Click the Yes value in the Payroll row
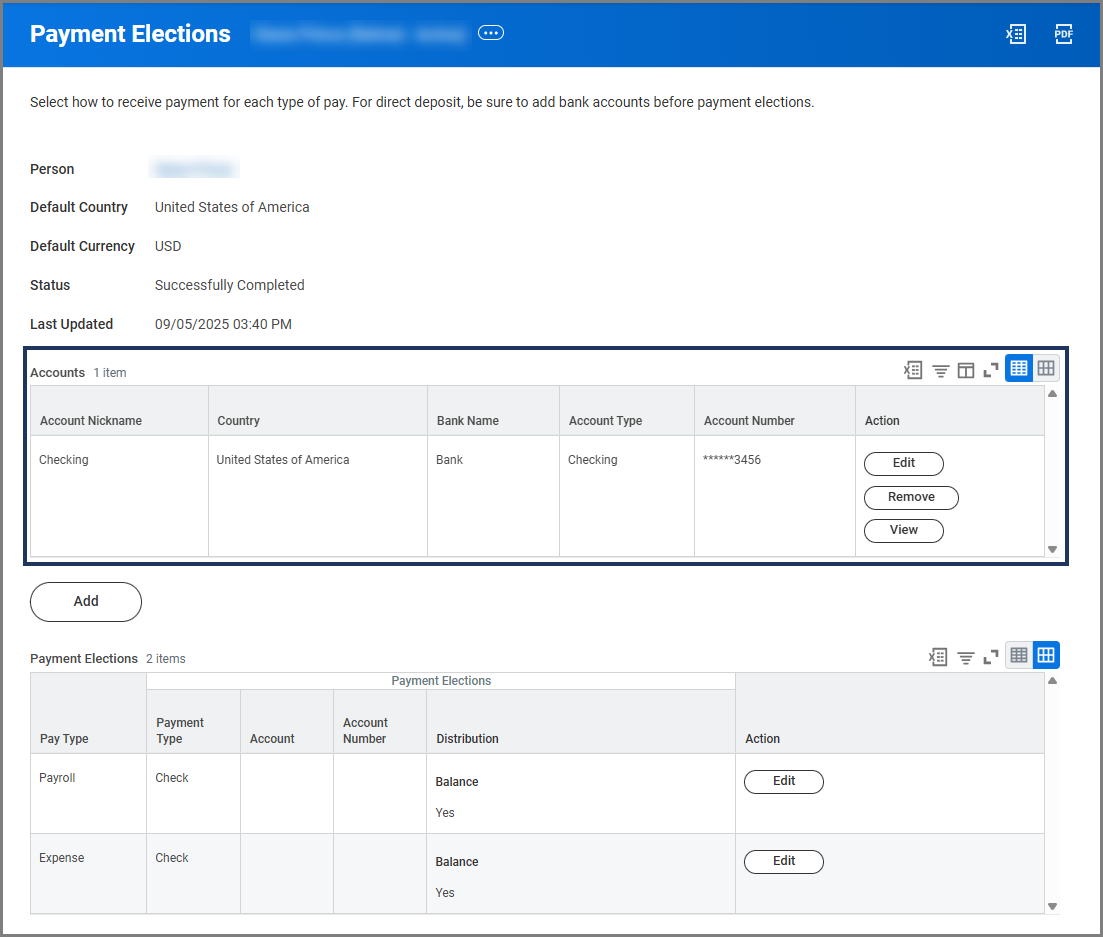The width and height of the screenshot is (1103, 937). coord(445,813)
